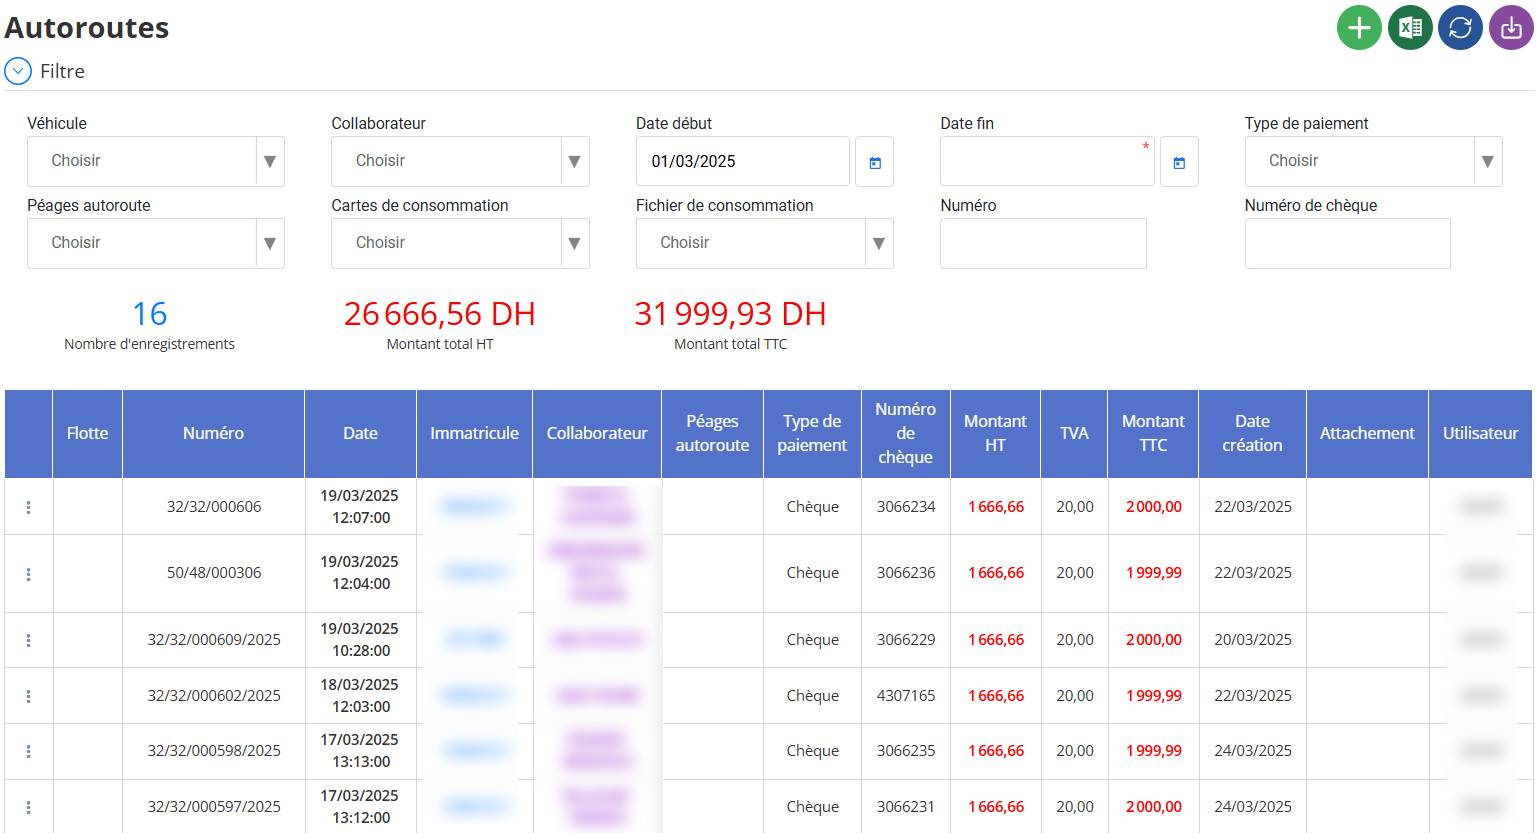Open row menu for 32/32/000609/2025
Image resolution: width=1538 pixels, height=833 pixels.
coord(28,640)
